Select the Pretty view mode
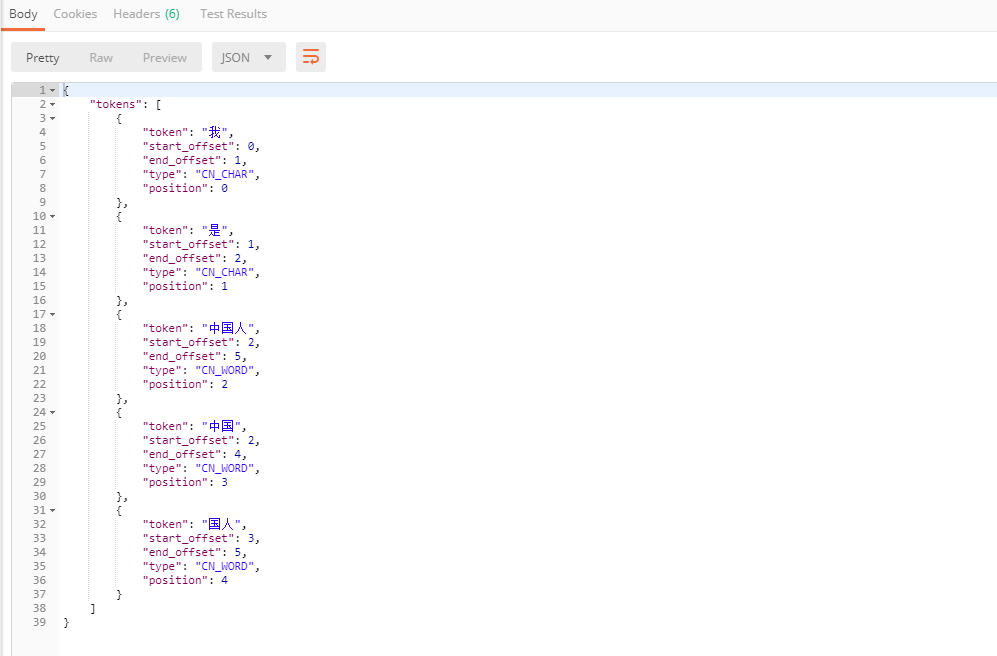The image size is (997, 656). 42,57
